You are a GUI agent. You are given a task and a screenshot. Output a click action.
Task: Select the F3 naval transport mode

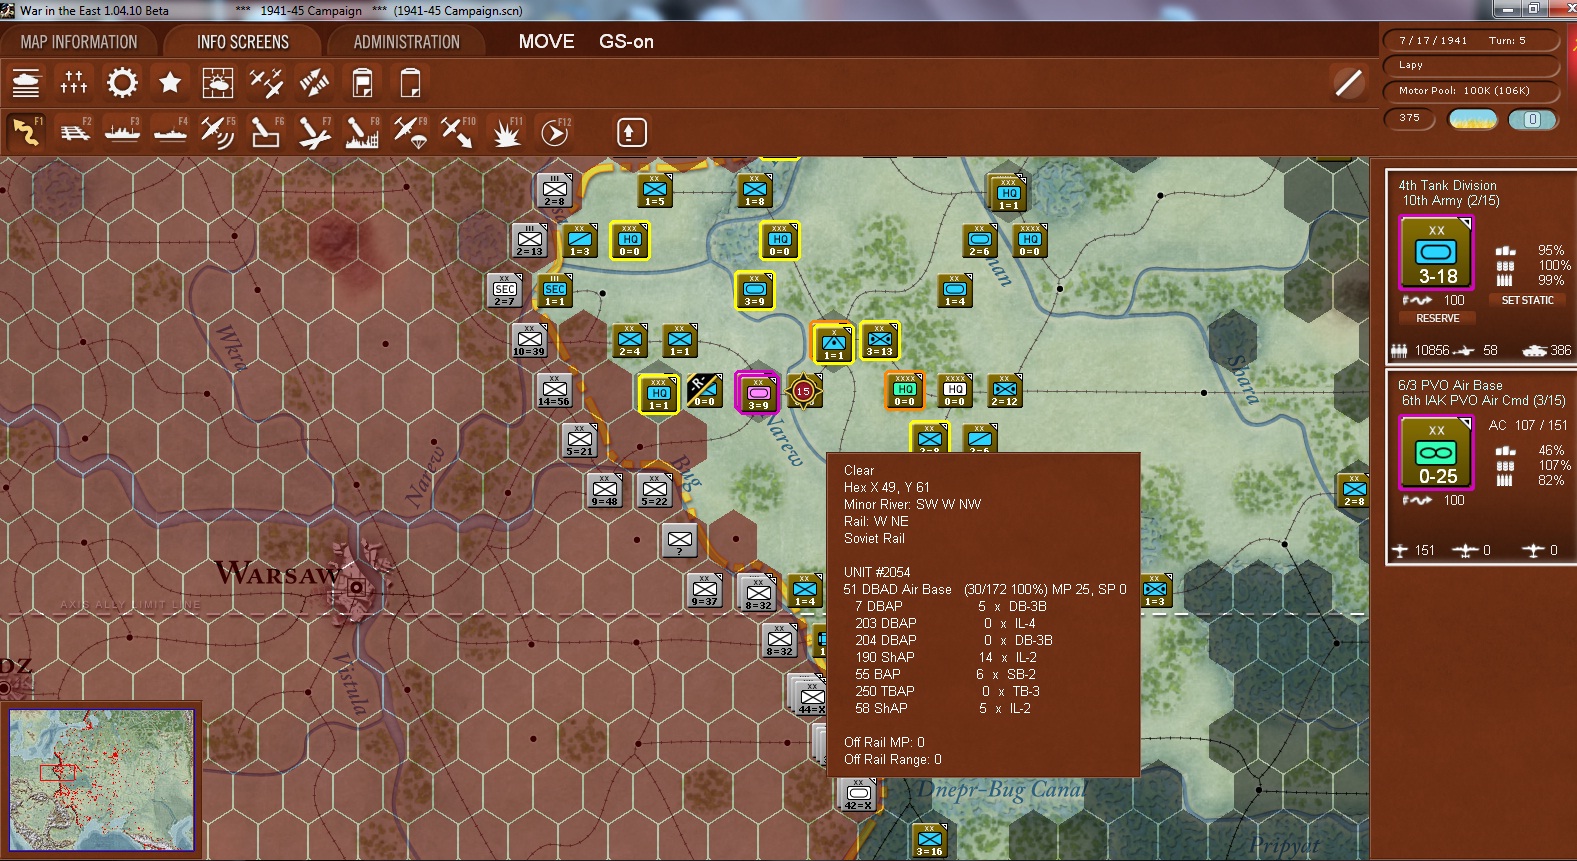point(122,132)
